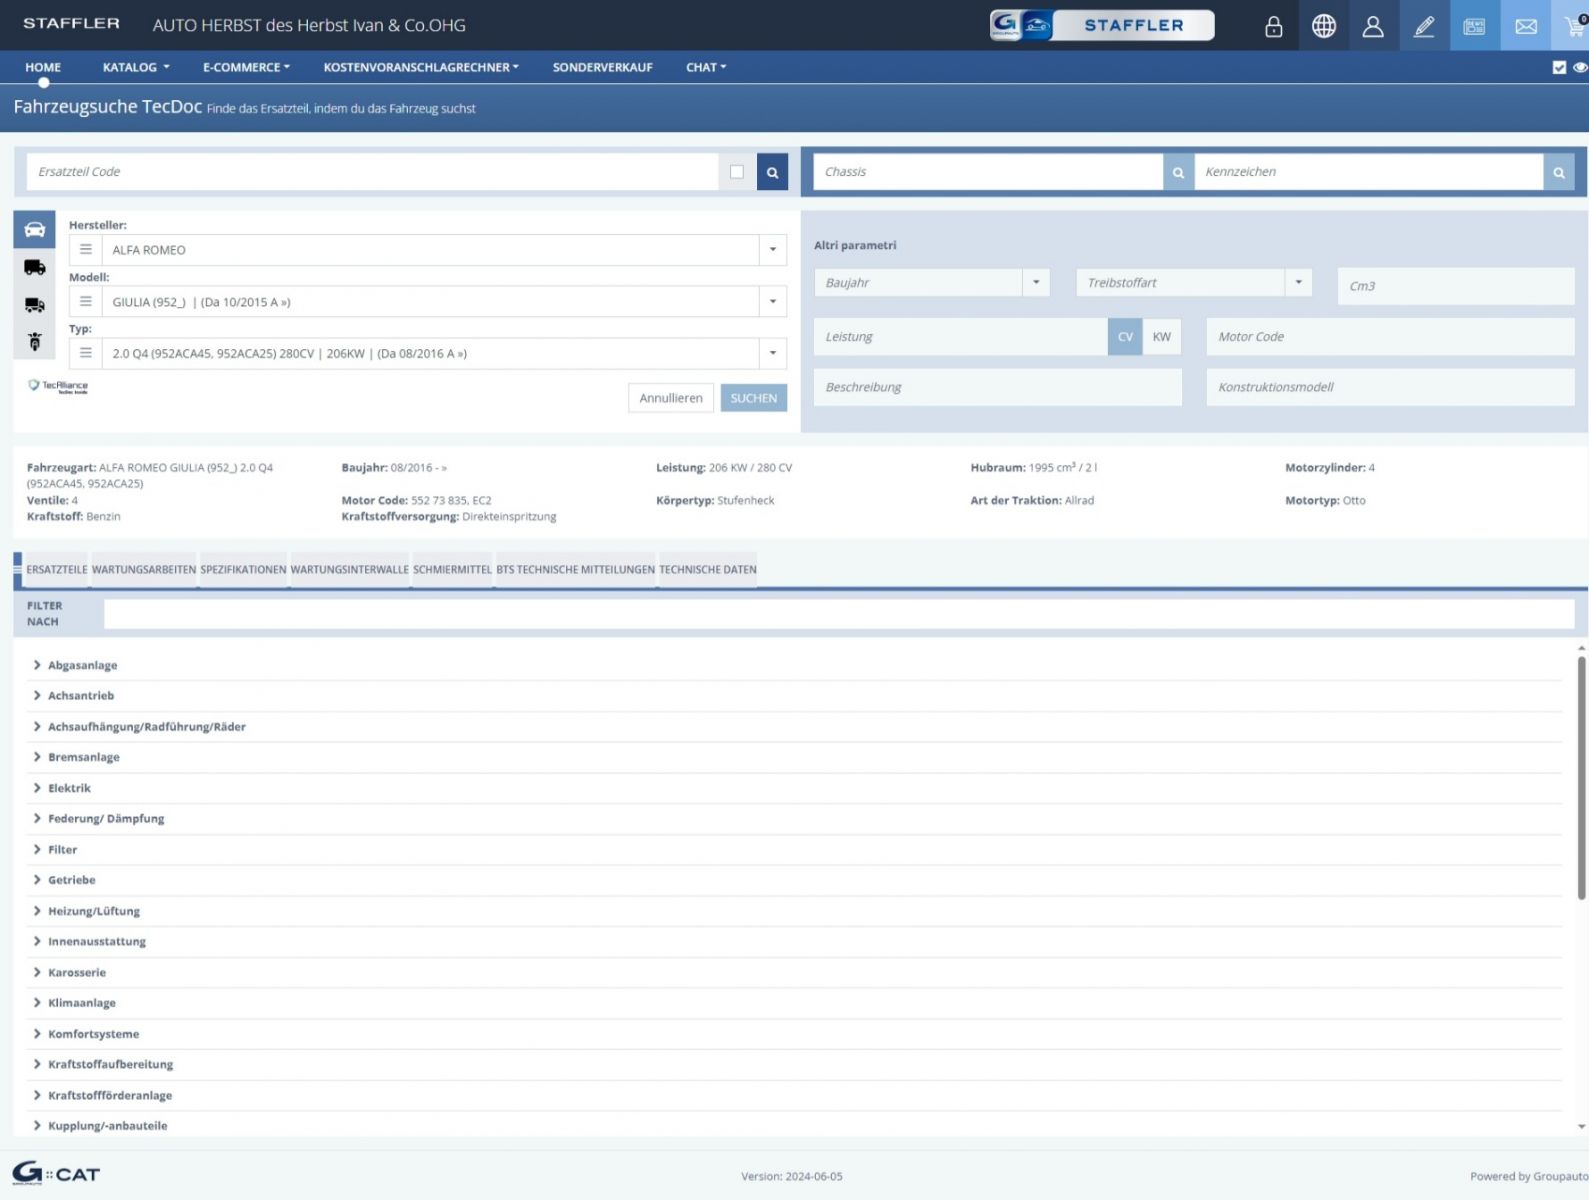Open the Hersteller dropdown arrow
The width and height of the screenshot is (1589, 1200).
[772, 250]
